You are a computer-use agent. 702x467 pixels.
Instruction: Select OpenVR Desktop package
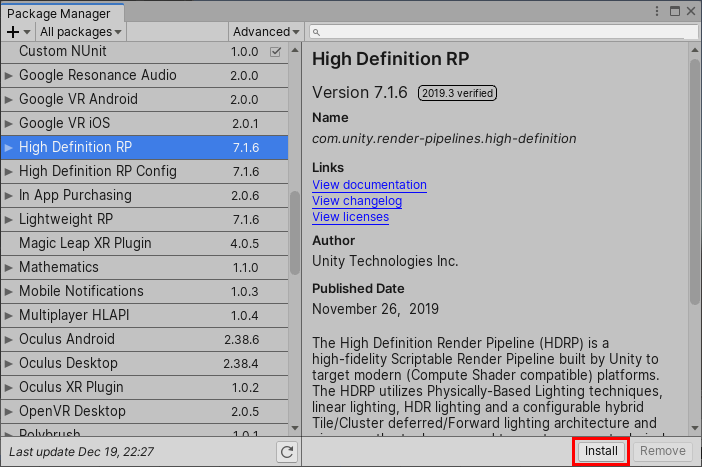click(x=145, y=411)
